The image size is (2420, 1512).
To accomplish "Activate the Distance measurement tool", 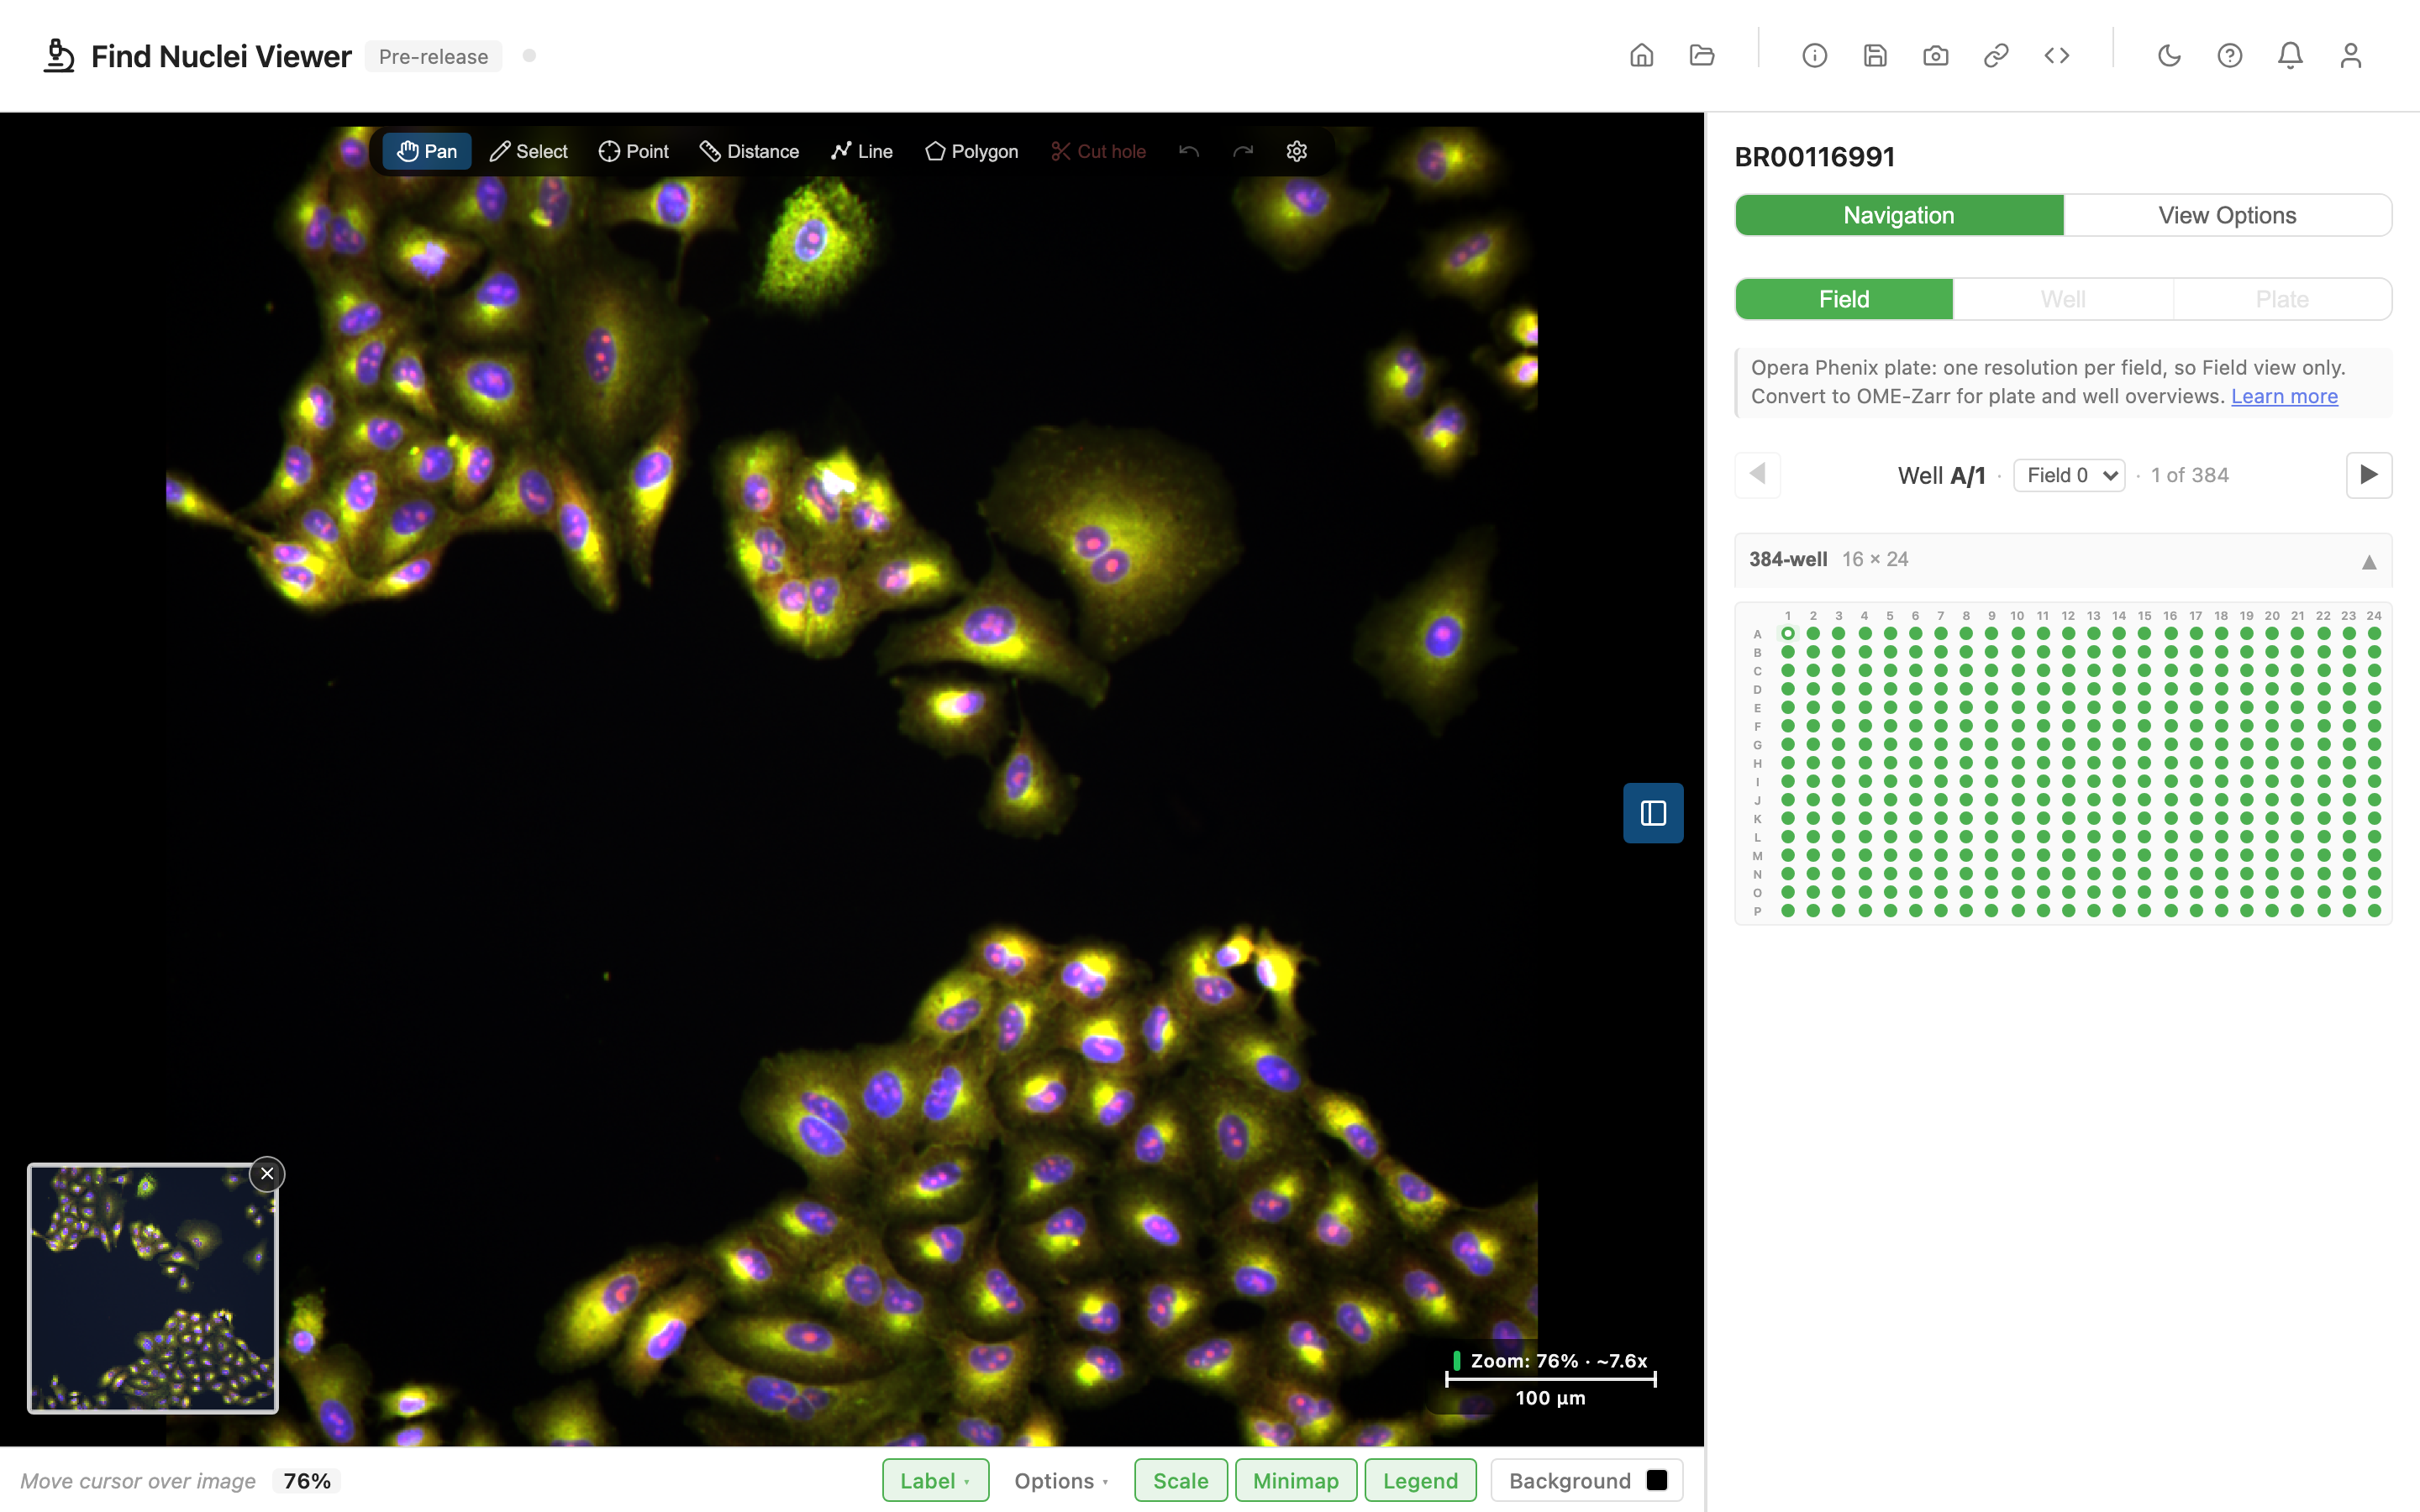I will tap(750, 151).
